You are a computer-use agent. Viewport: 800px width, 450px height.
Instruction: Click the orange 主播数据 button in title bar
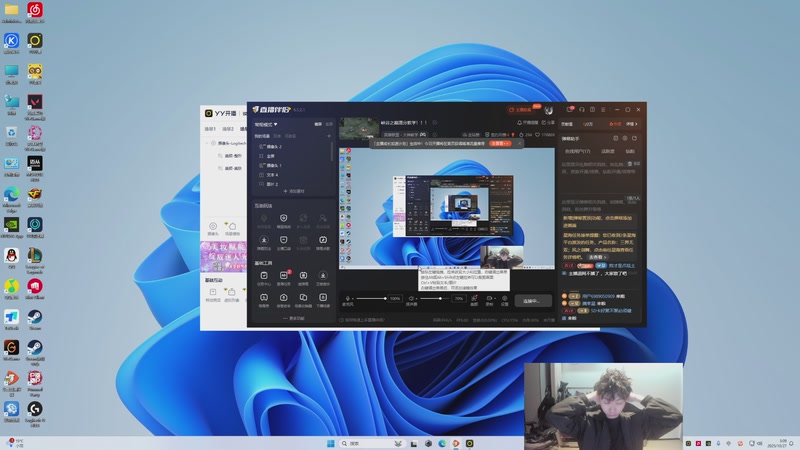tap(521, 110)
